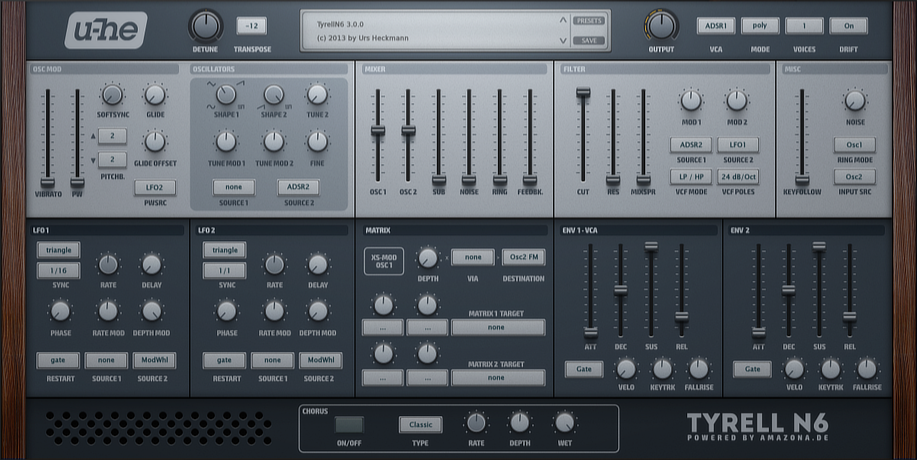Viewport: 917px width, 460px height.
Task: Click the Tune Mod 2 knob
Action: coord(273,141)
